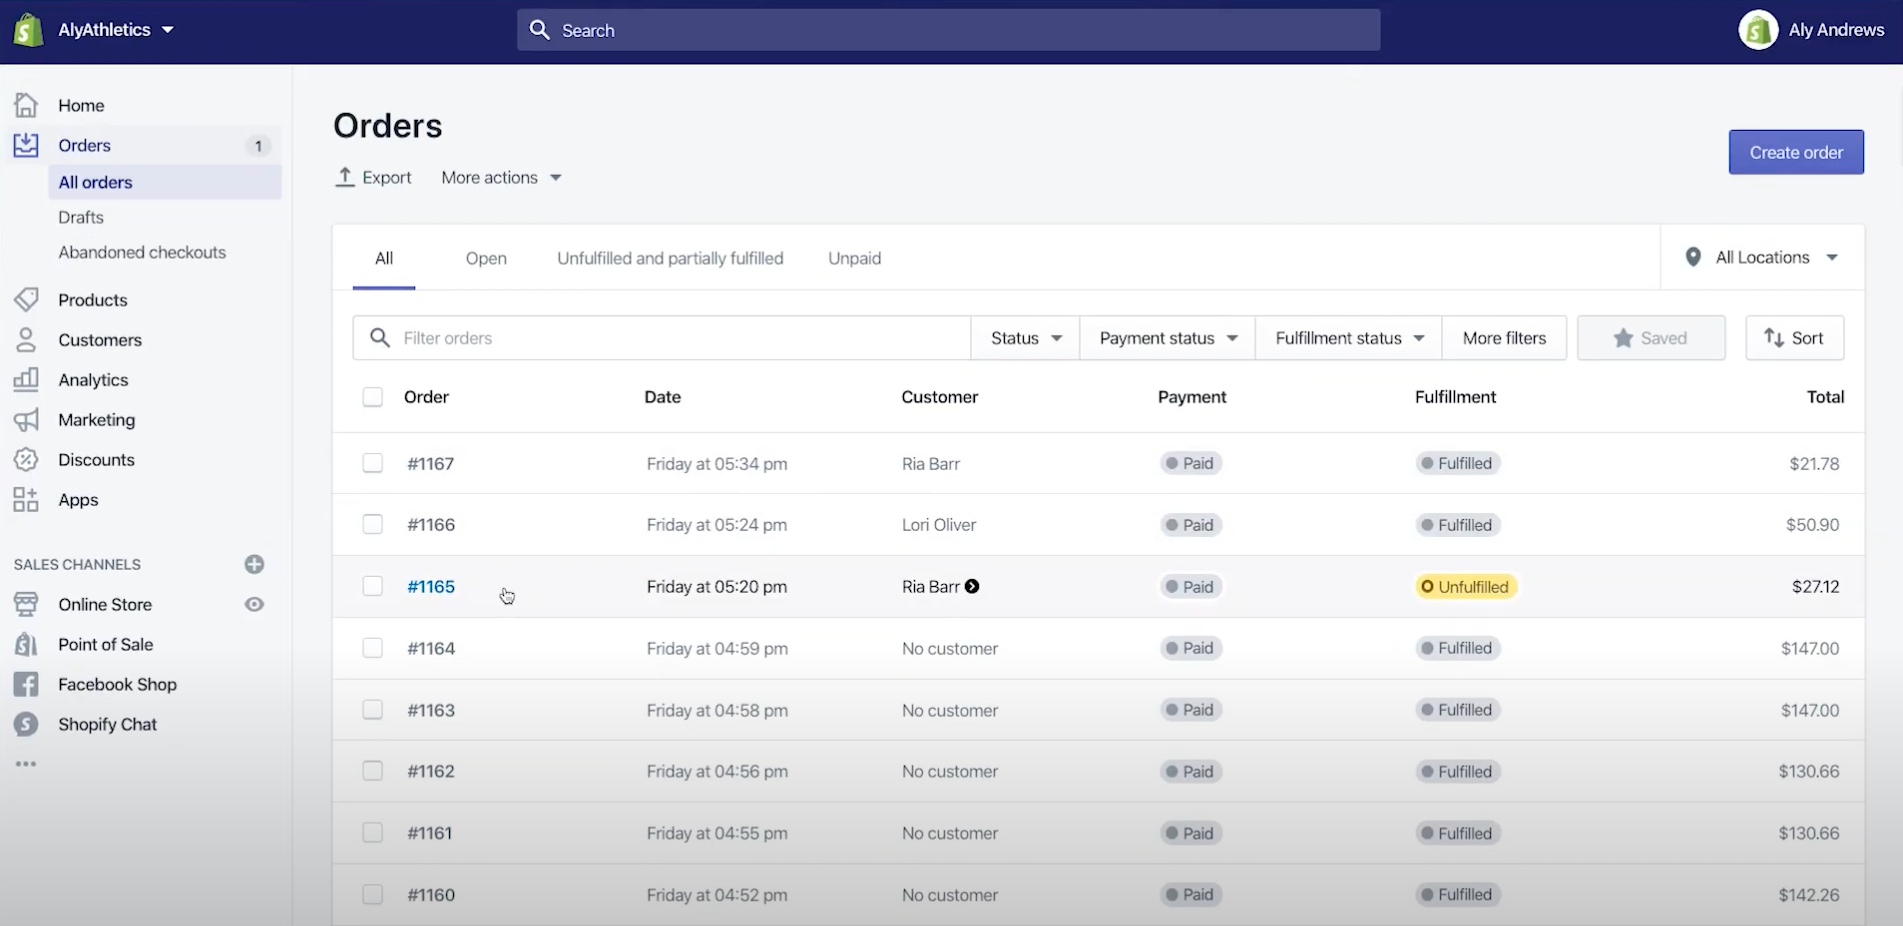The height and width of the screenshot is (926, 1903).
Task: Click the Shopify logo icon
Action: (x=27, y=30)
